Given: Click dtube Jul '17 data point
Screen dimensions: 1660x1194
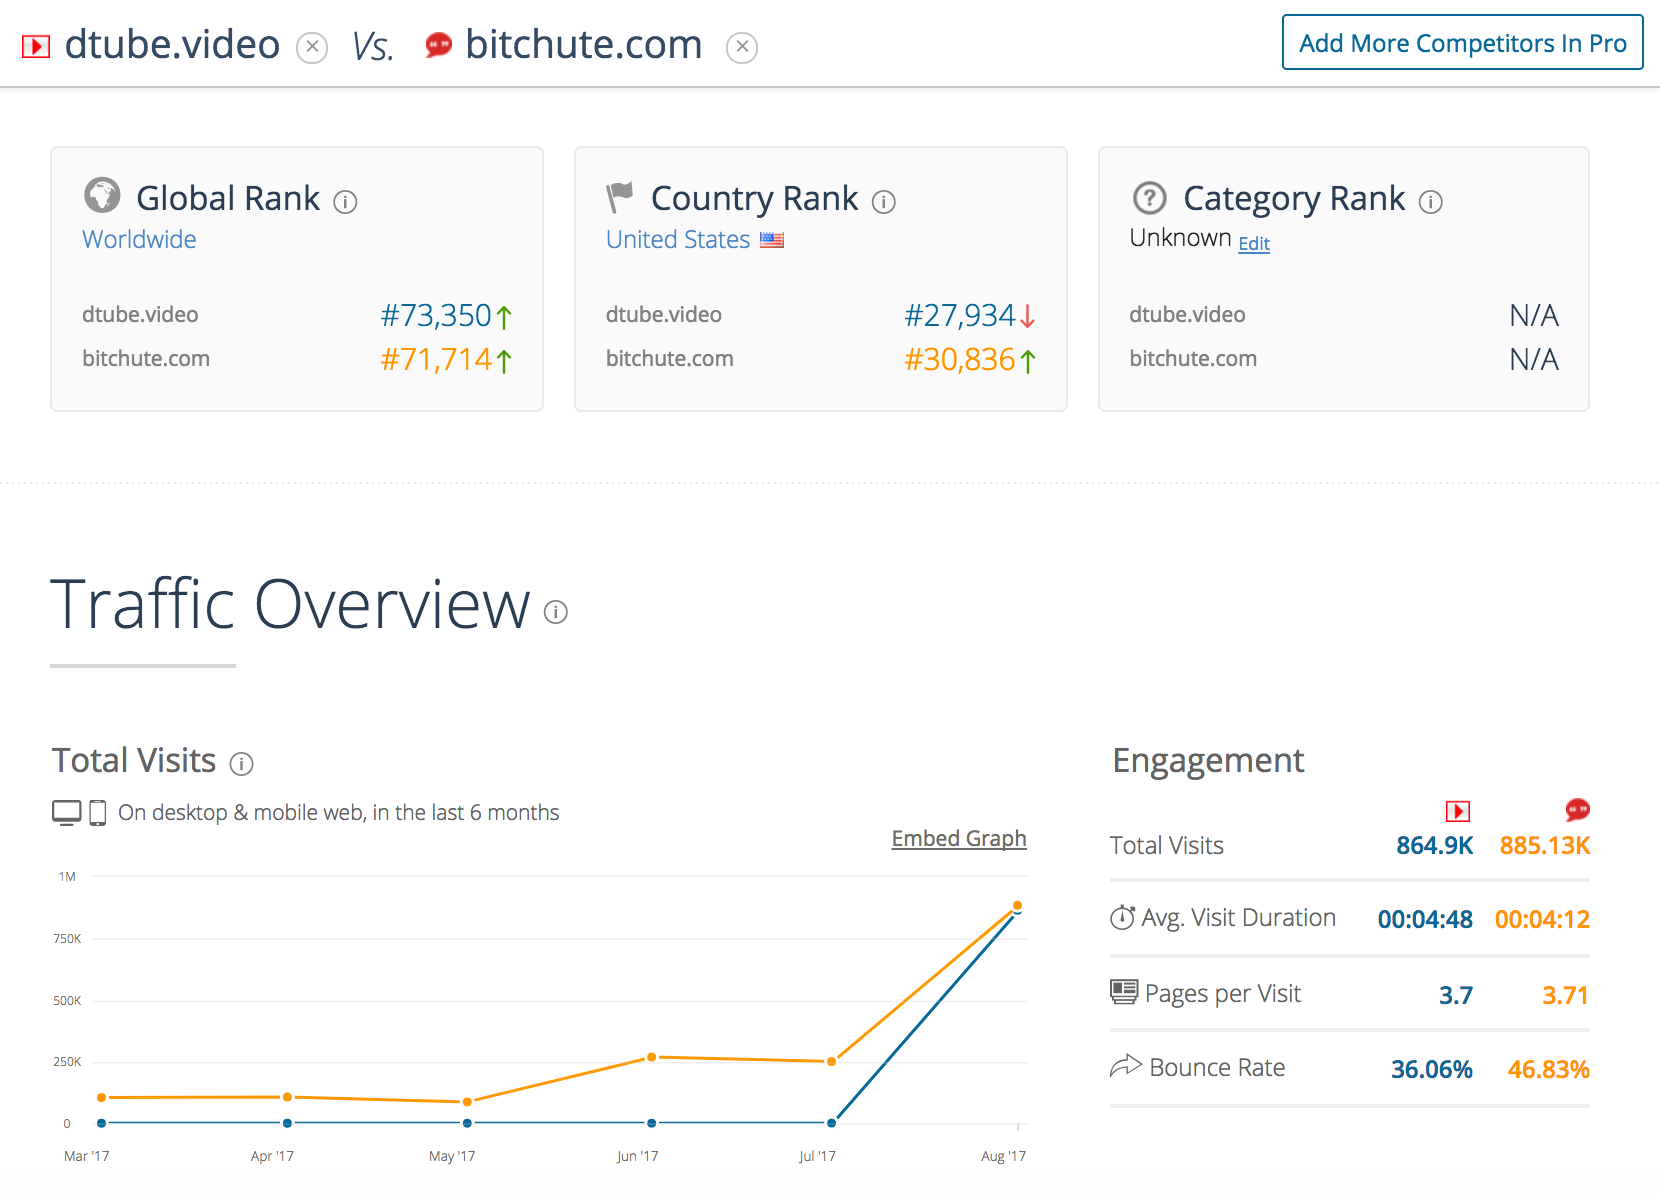Looking at the screenshot, I should 832,1123.
